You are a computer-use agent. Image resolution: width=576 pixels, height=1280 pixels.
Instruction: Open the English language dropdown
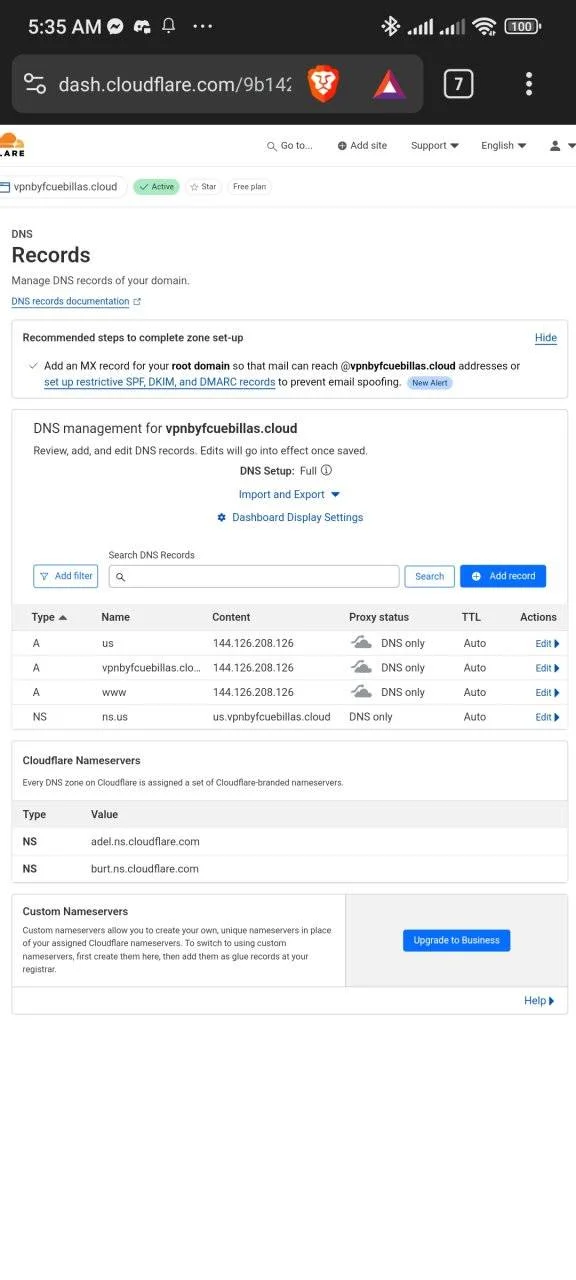coord(504,146)
